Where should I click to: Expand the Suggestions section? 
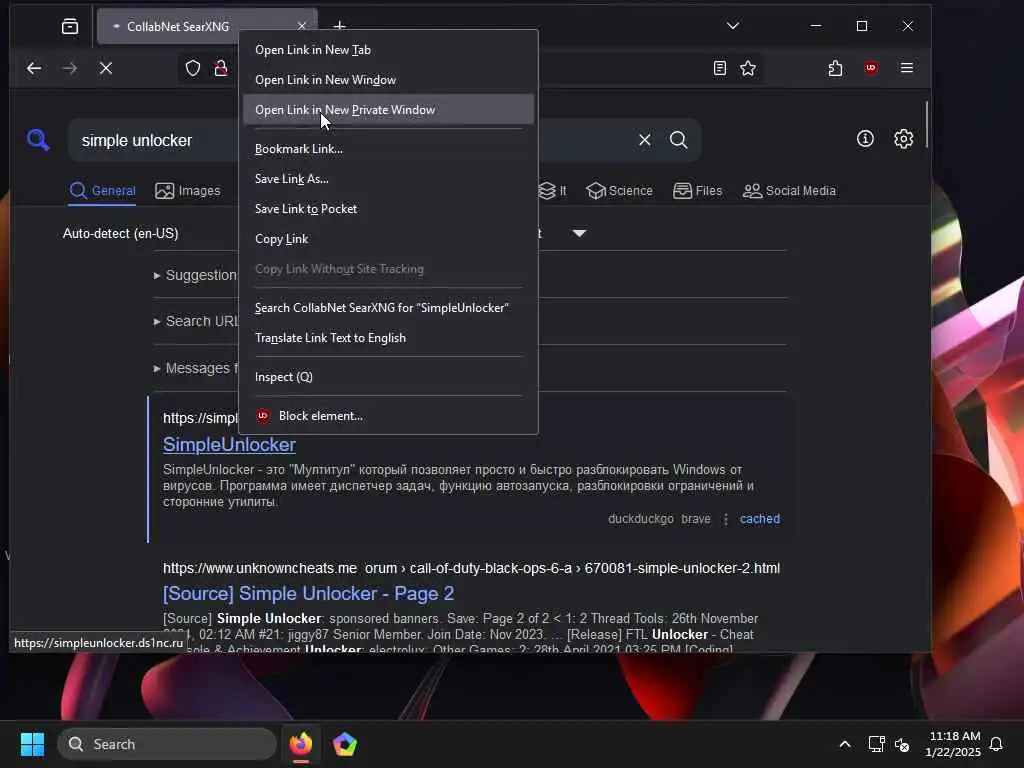(x=196, y=275)
